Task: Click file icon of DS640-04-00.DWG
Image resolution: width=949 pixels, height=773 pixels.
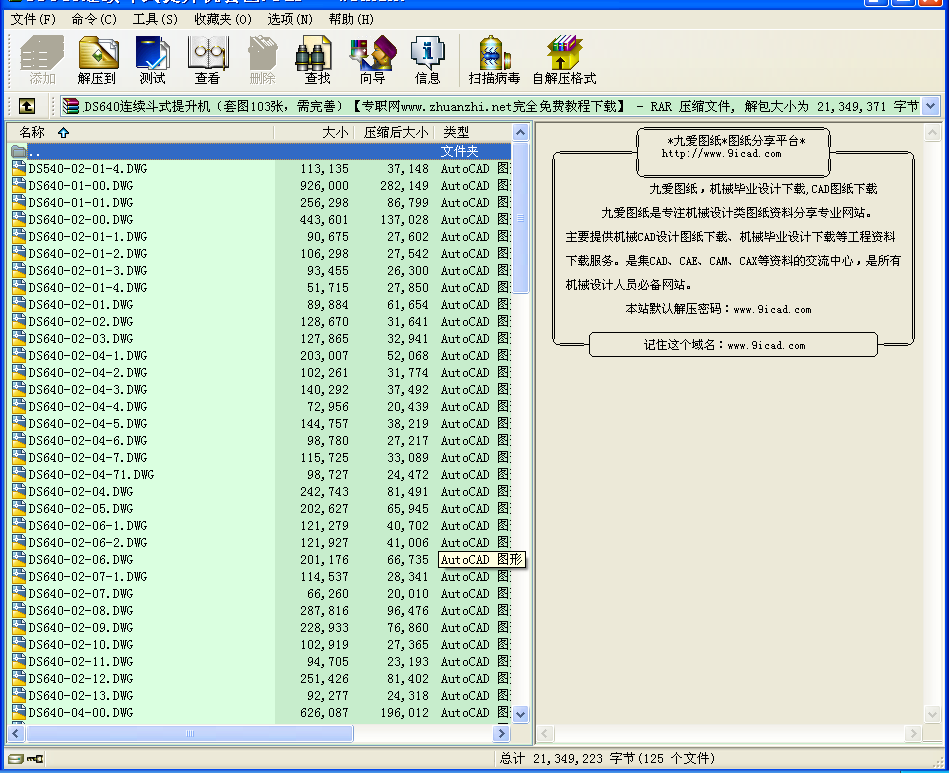Action: pos(19,713)
